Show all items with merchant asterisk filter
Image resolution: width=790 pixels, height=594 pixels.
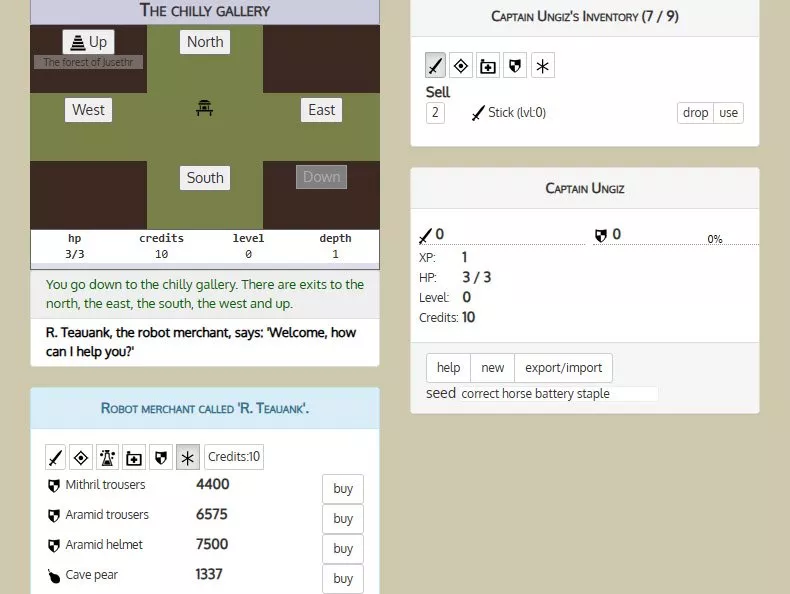(188, 458)
